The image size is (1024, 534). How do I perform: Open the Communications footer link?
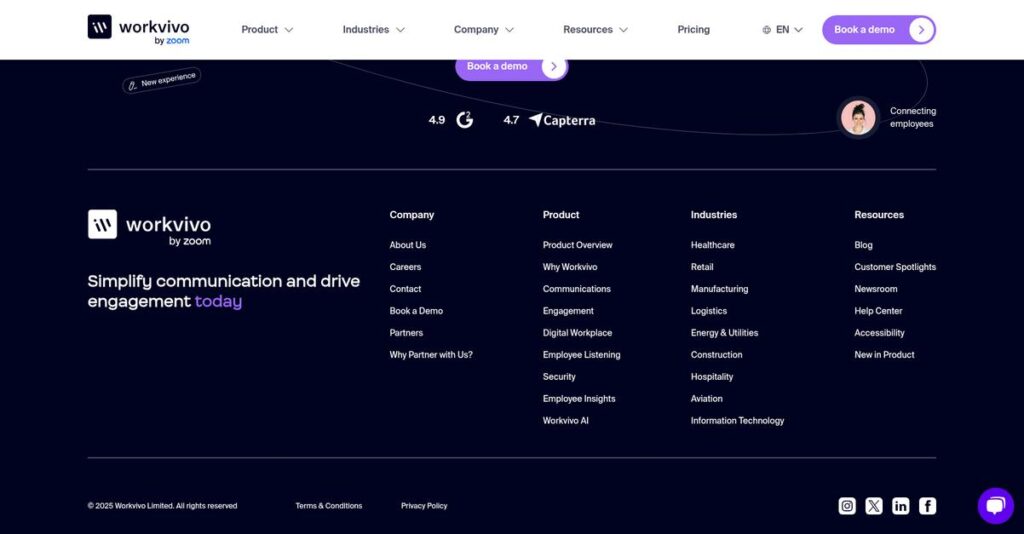[x=577, y=289]
